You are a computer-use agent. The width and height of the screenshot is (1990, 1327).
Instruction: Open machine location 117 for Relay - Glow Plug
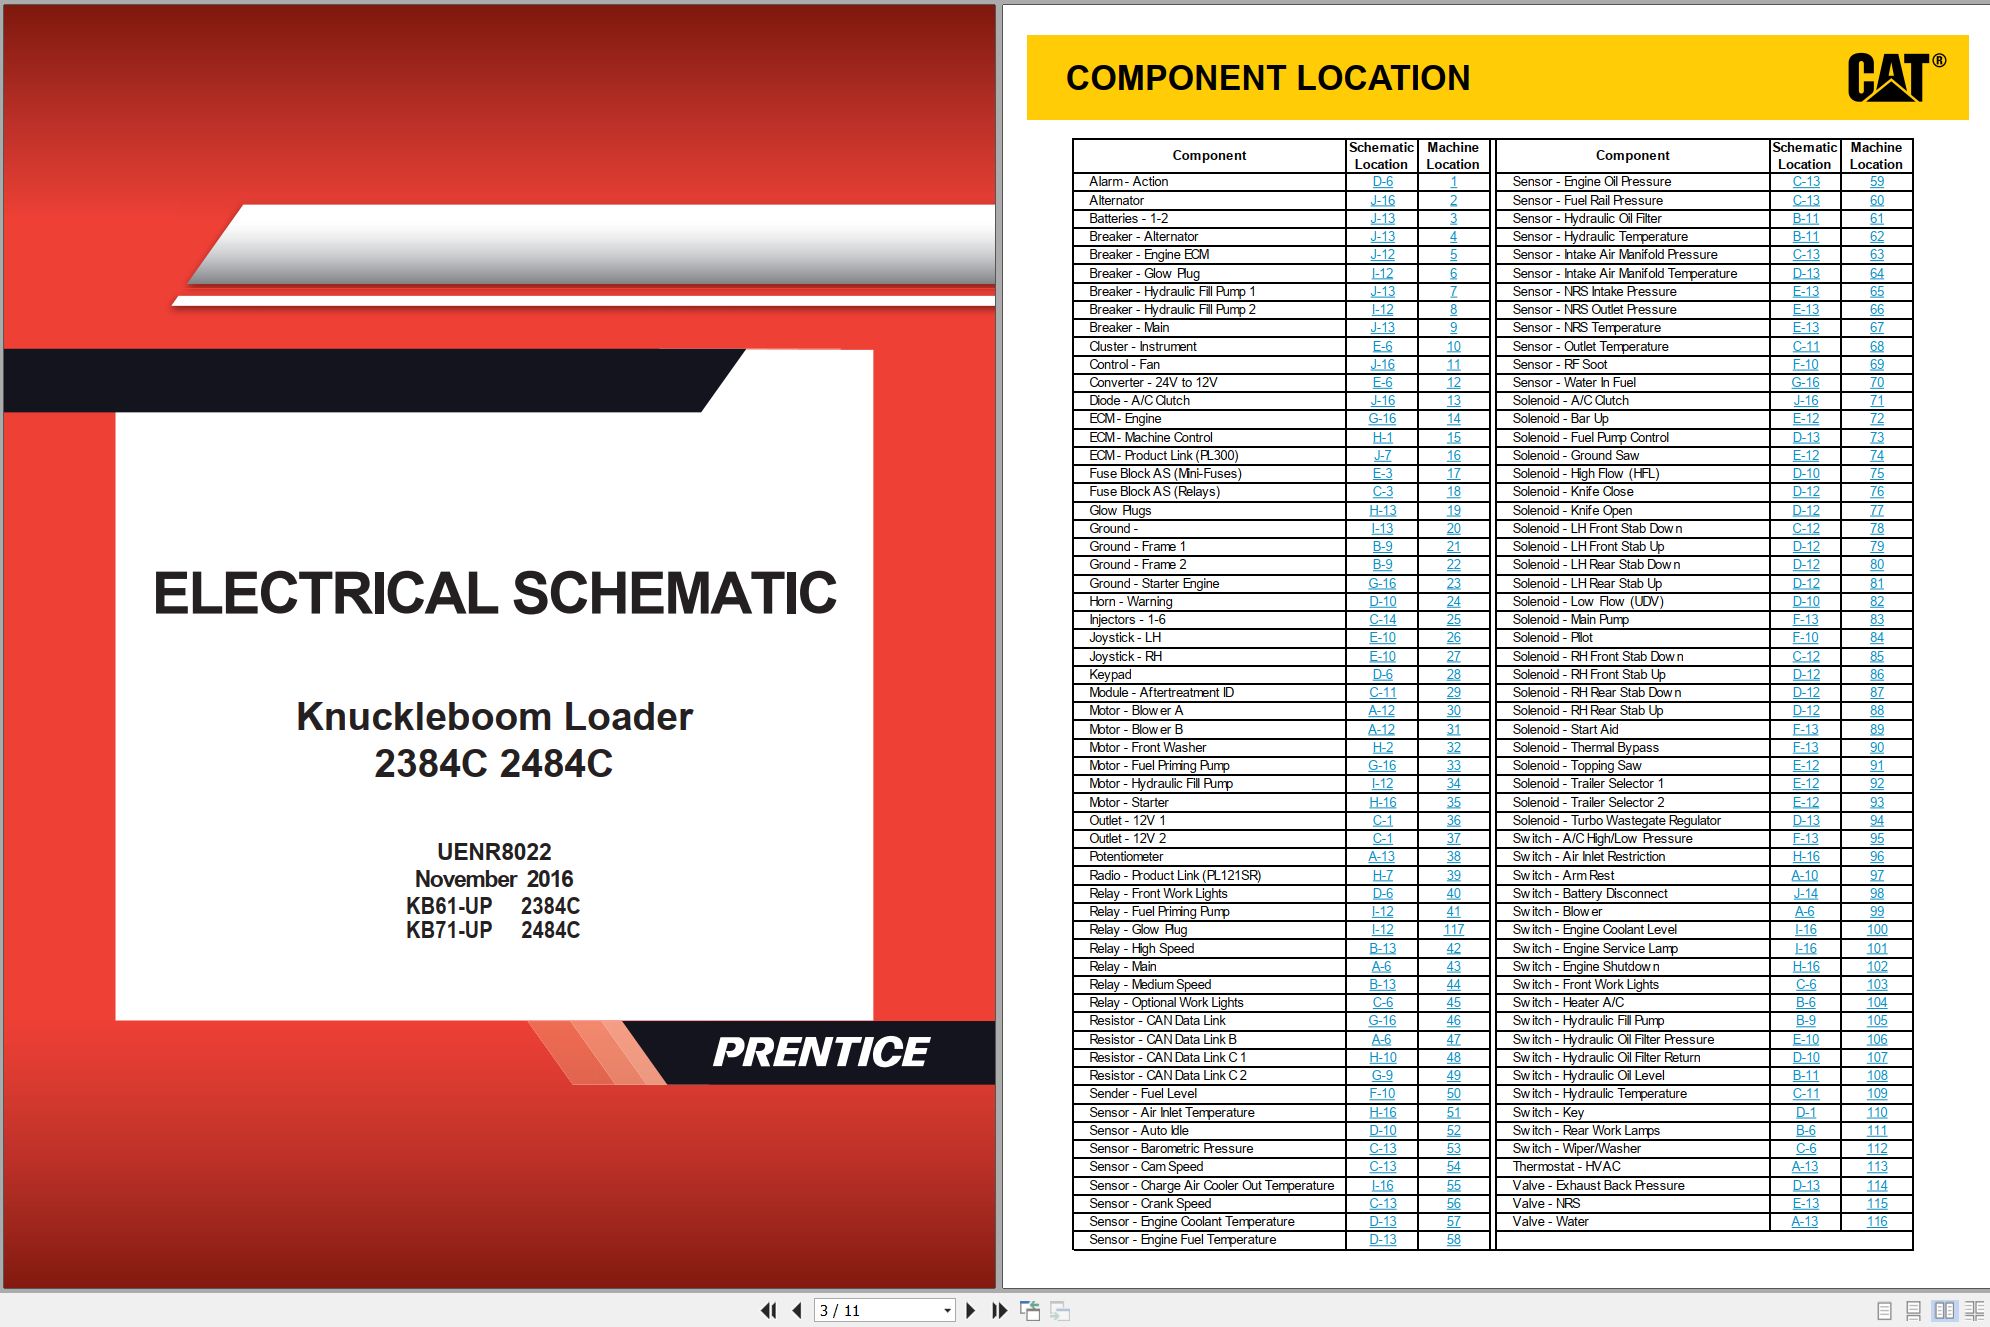(x=1453, y=930)
